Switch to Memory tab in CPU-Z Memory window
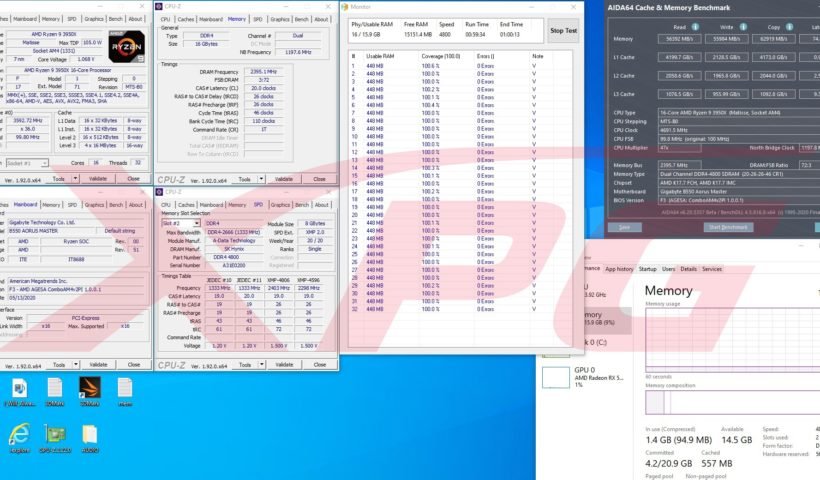 (236, 19)
